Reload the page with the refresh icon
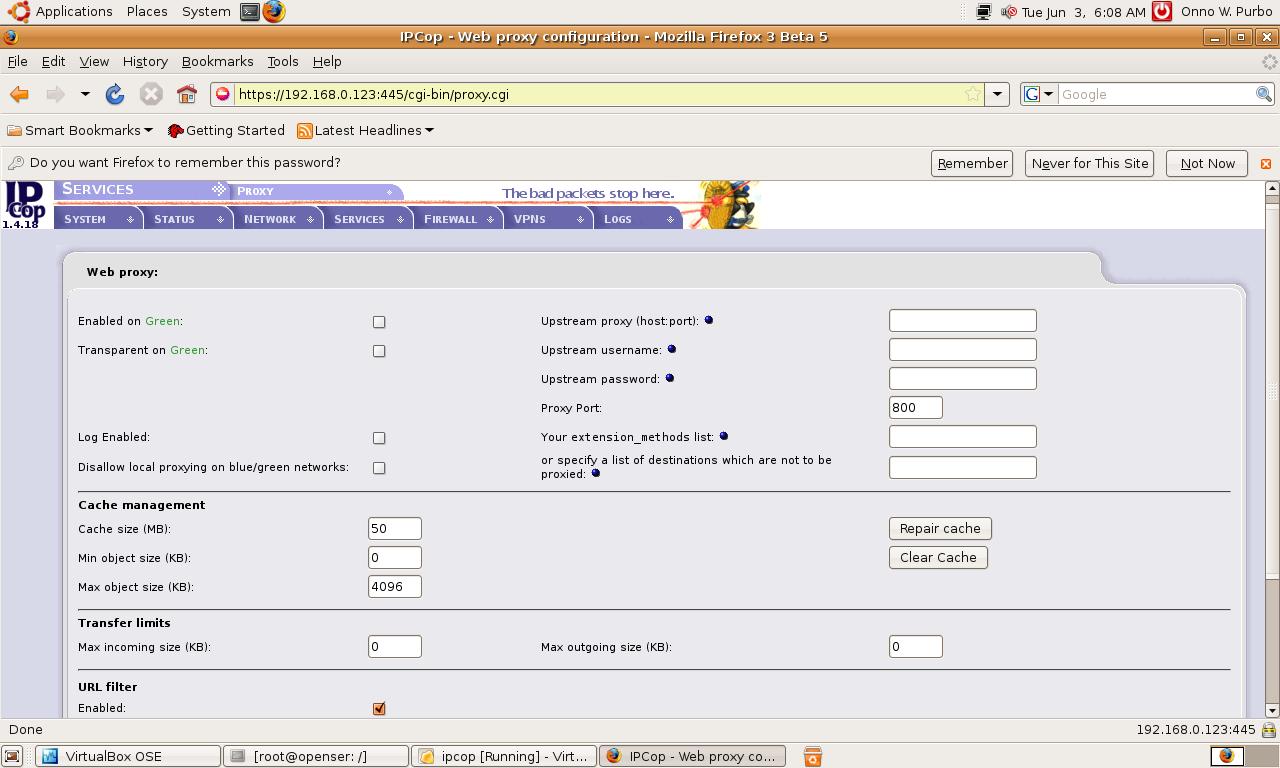Image resolution: width=1280 pixels, height=768 pixels. coord(115,94)
